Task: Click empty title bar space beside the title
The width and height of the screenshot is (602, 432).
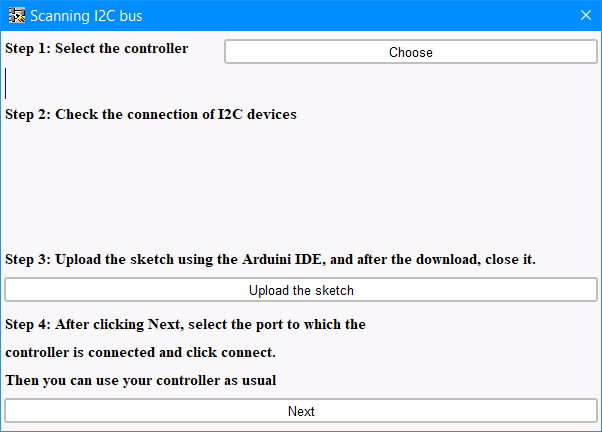Action: 357,15
